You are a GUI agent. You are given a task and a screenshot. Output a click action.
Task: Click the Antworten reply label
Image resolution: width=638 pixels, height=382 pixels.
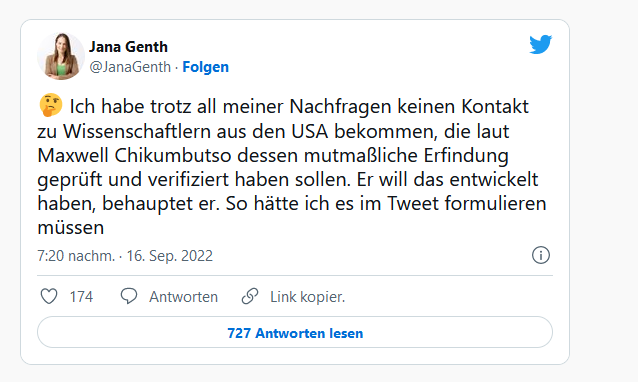coord(184,297)
